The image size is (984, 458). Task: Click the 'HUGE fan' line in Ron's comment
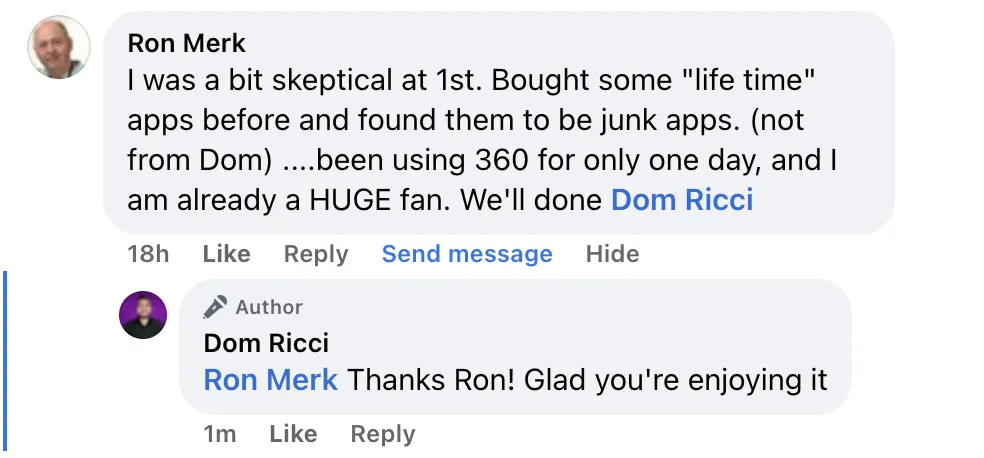(x=369, y=200)
